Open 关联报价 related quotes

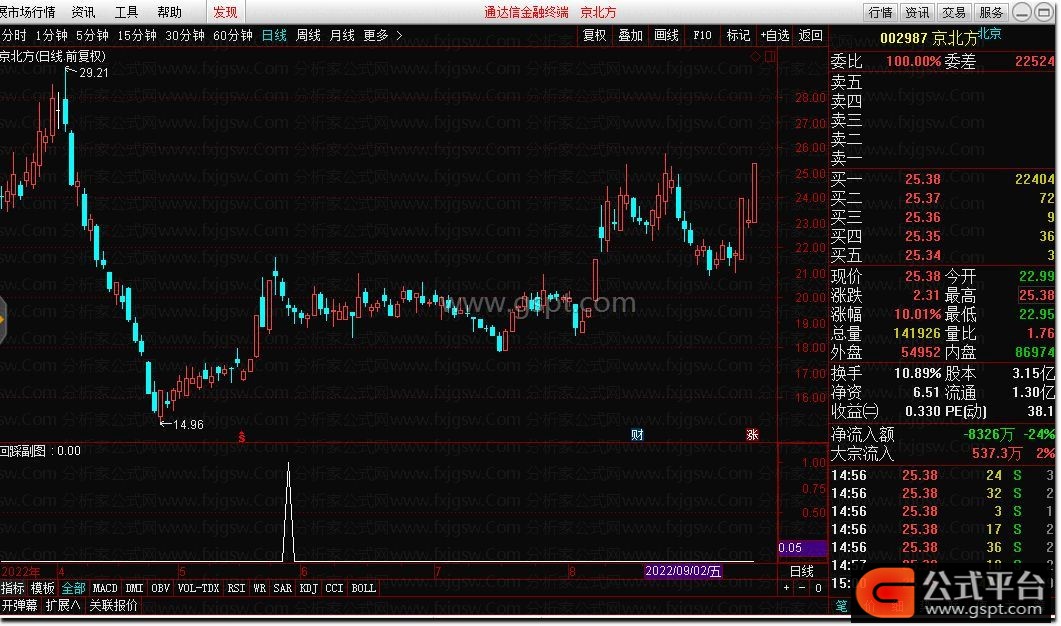(x=113, y=605)
